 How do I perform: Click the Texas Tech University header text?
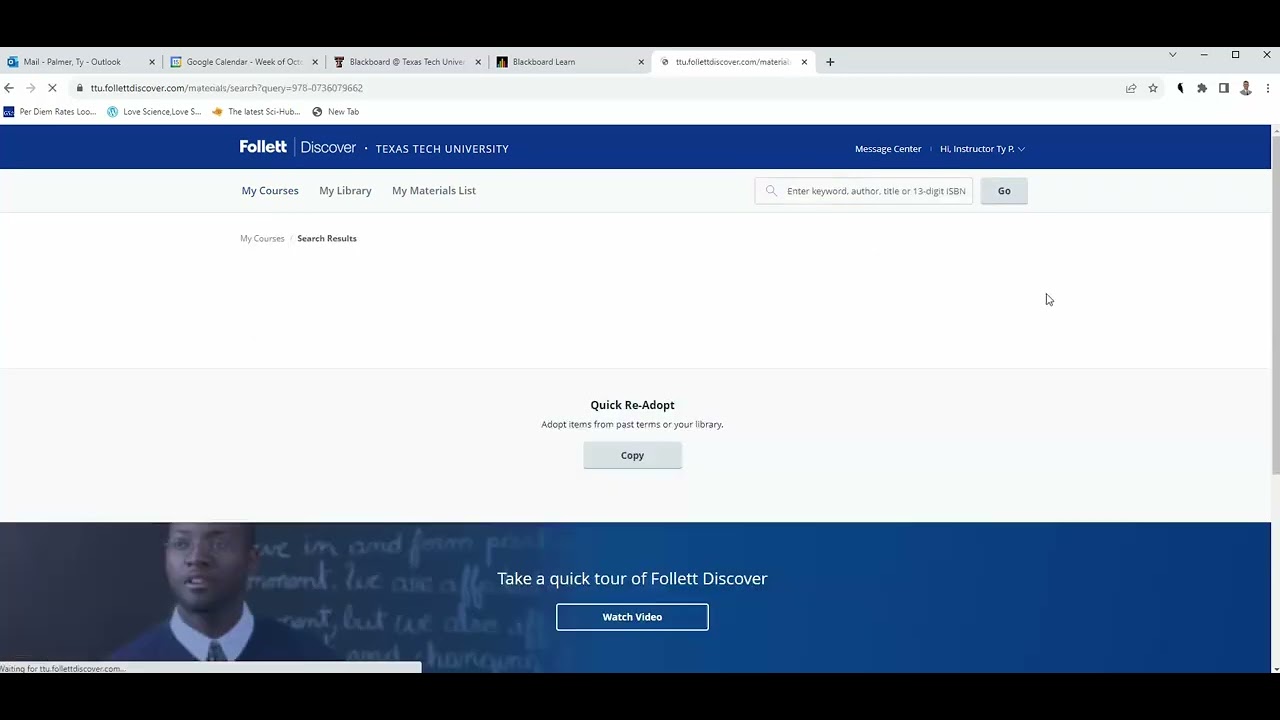tap(442, 149)
